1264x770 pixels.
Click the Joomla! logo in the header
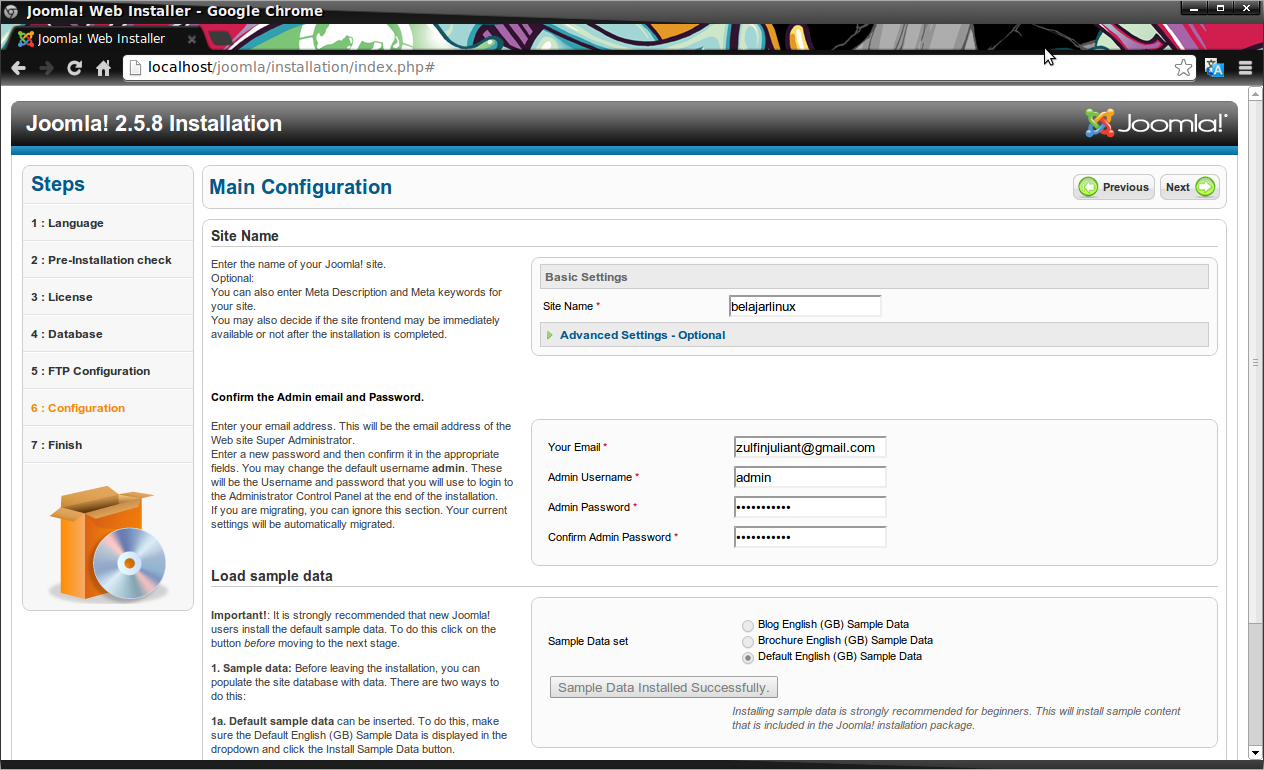coord(1156,123)
